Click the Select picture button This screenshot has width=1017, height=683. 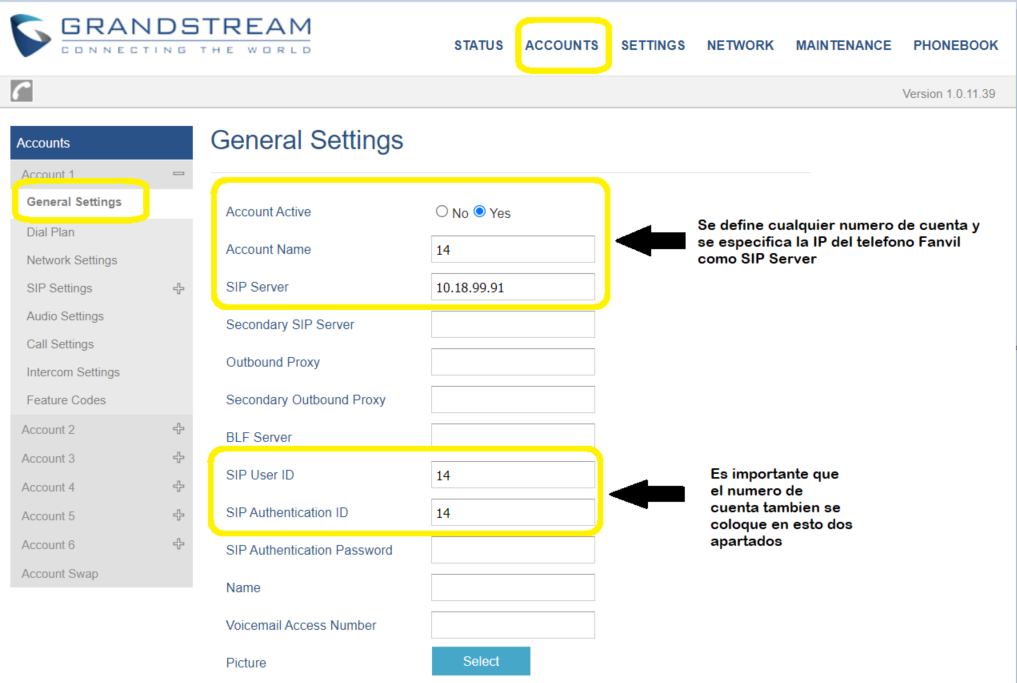481,661
